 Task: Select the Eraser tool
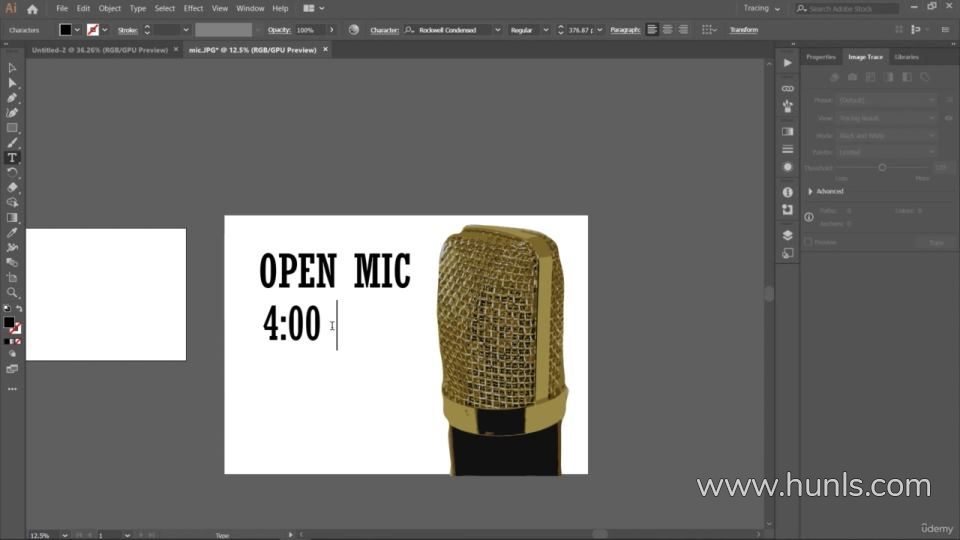[12, 187]
